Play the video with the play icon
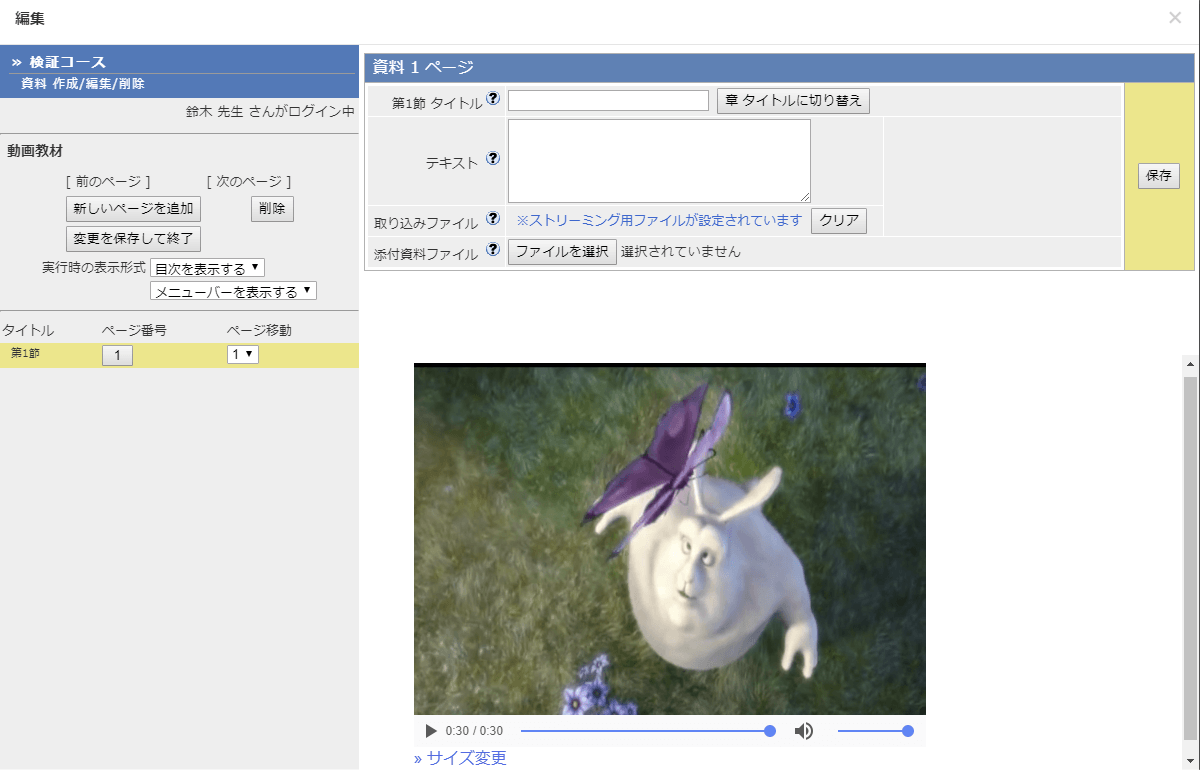The image size is (1200, 770). [x=431, y=731]
